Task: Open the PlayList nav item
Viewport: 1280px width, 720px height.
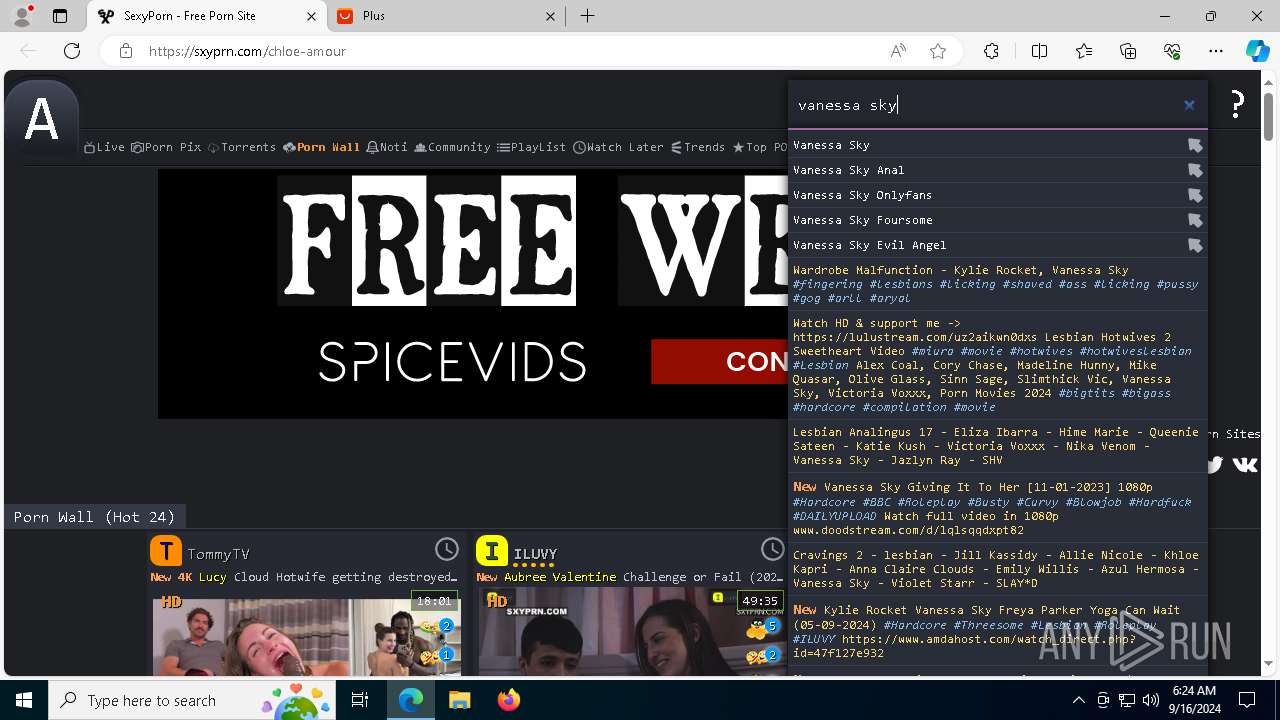Action: pyautogui.click(x=531, y=147)
